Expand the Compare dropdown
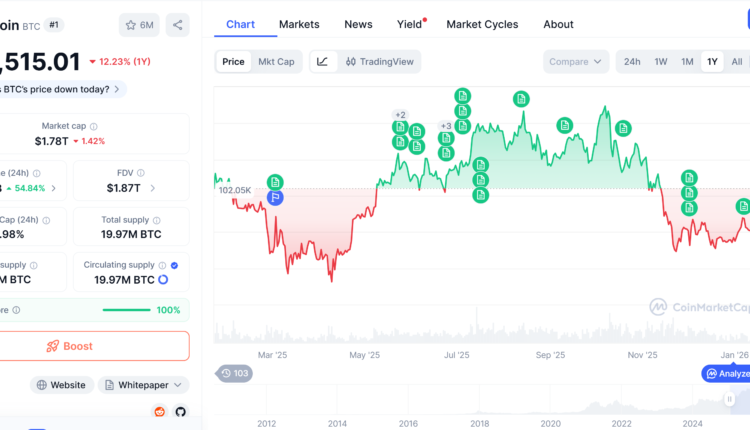The height and width of the screenshot is (430, 750). tap(576, 62)
